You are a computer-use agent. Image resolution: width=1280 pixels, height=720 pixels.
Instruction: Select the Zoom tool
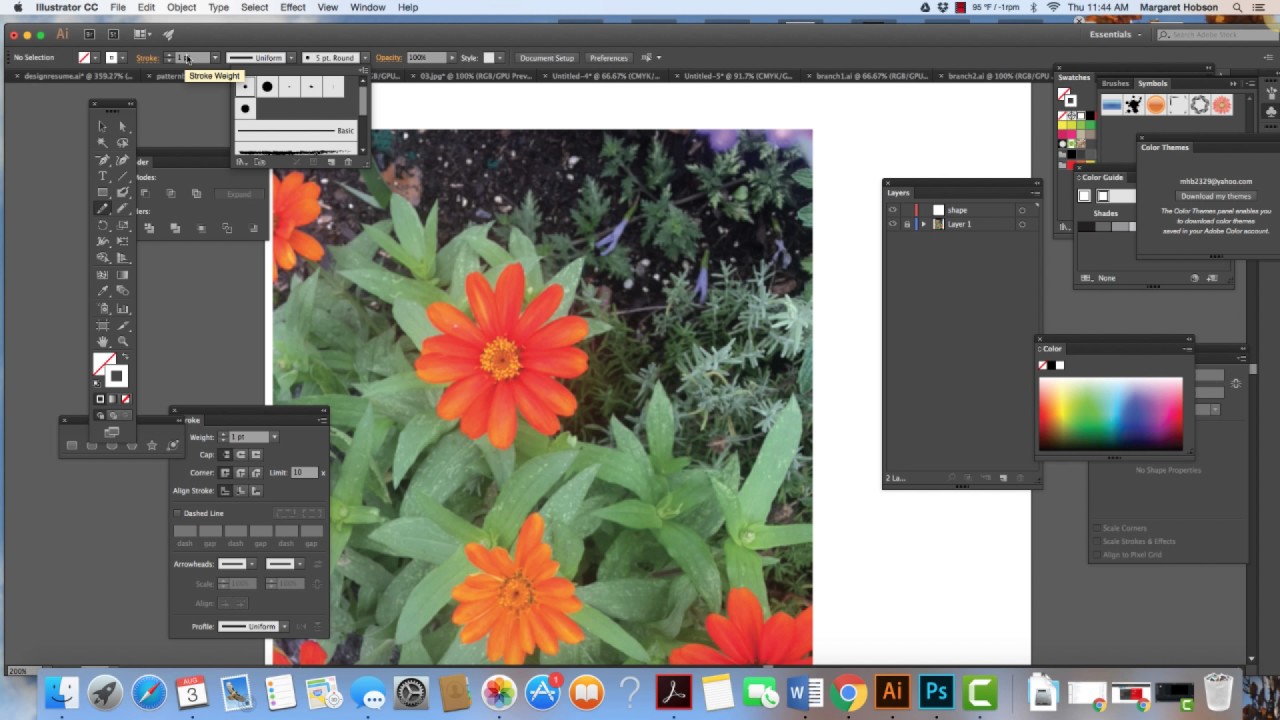point(123,342)
